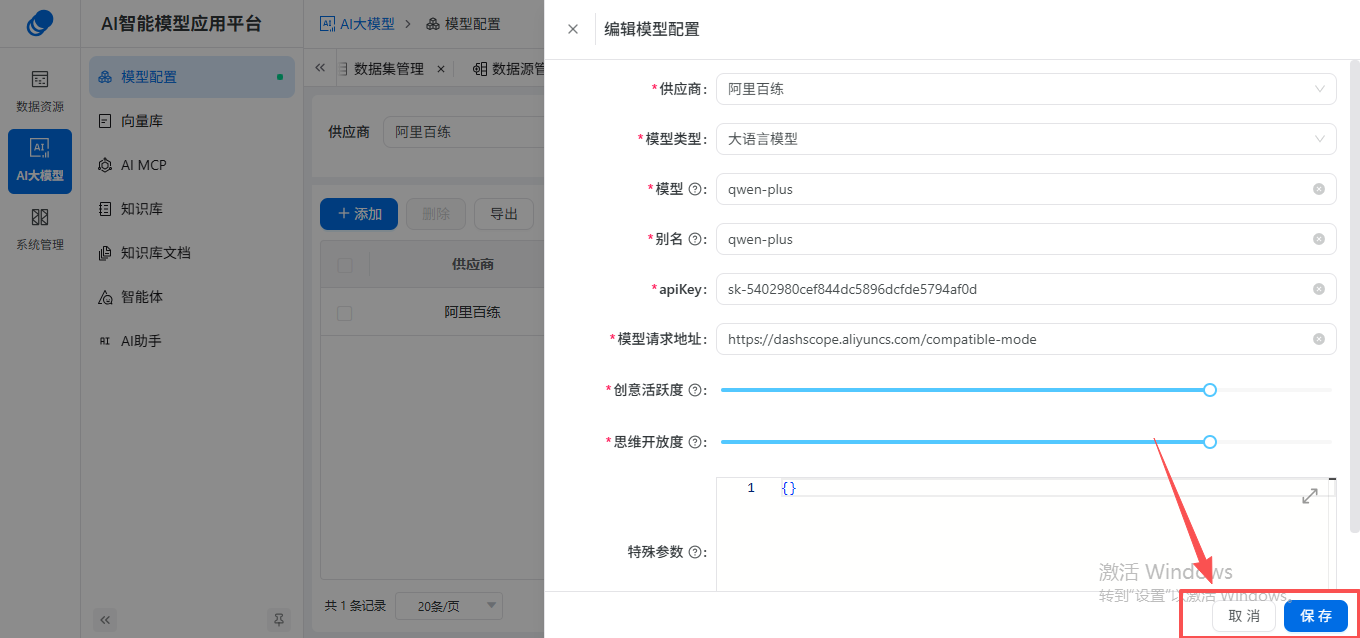1360x638 pixels.
Task: Open 向量库 menu item
Action: pos(192,121)
